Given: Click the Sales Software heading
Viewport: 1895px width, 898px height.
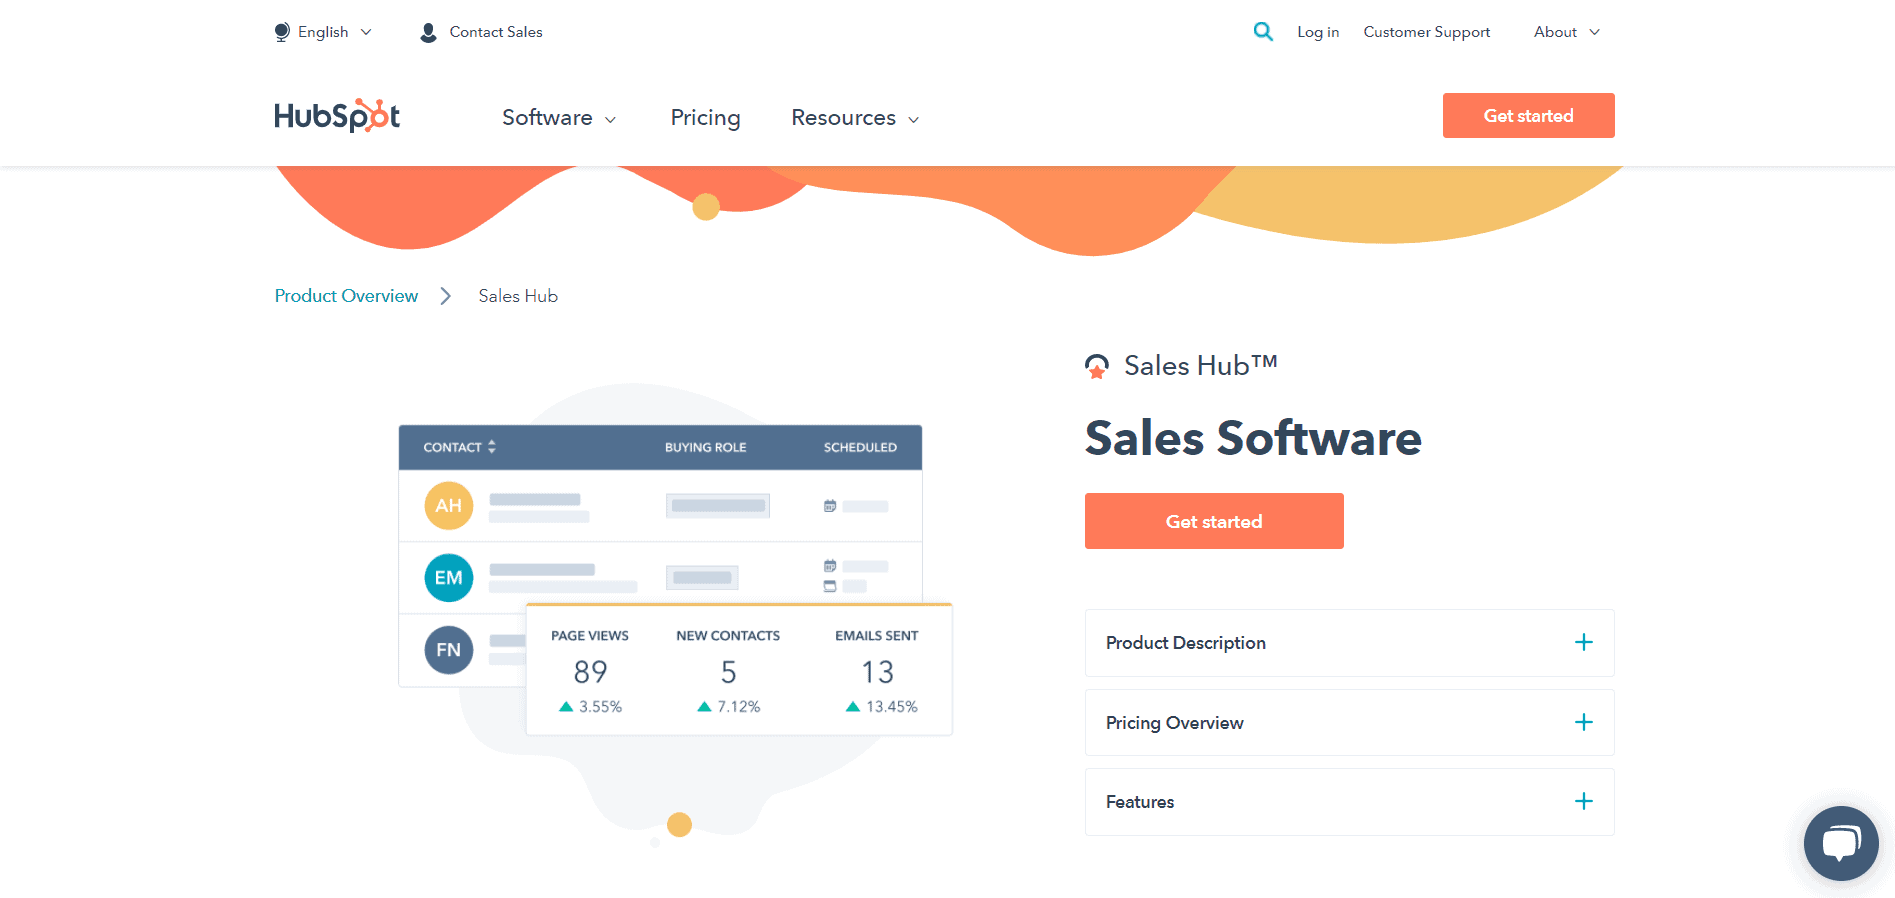Looking at the screenshot, I should 1253,438.
